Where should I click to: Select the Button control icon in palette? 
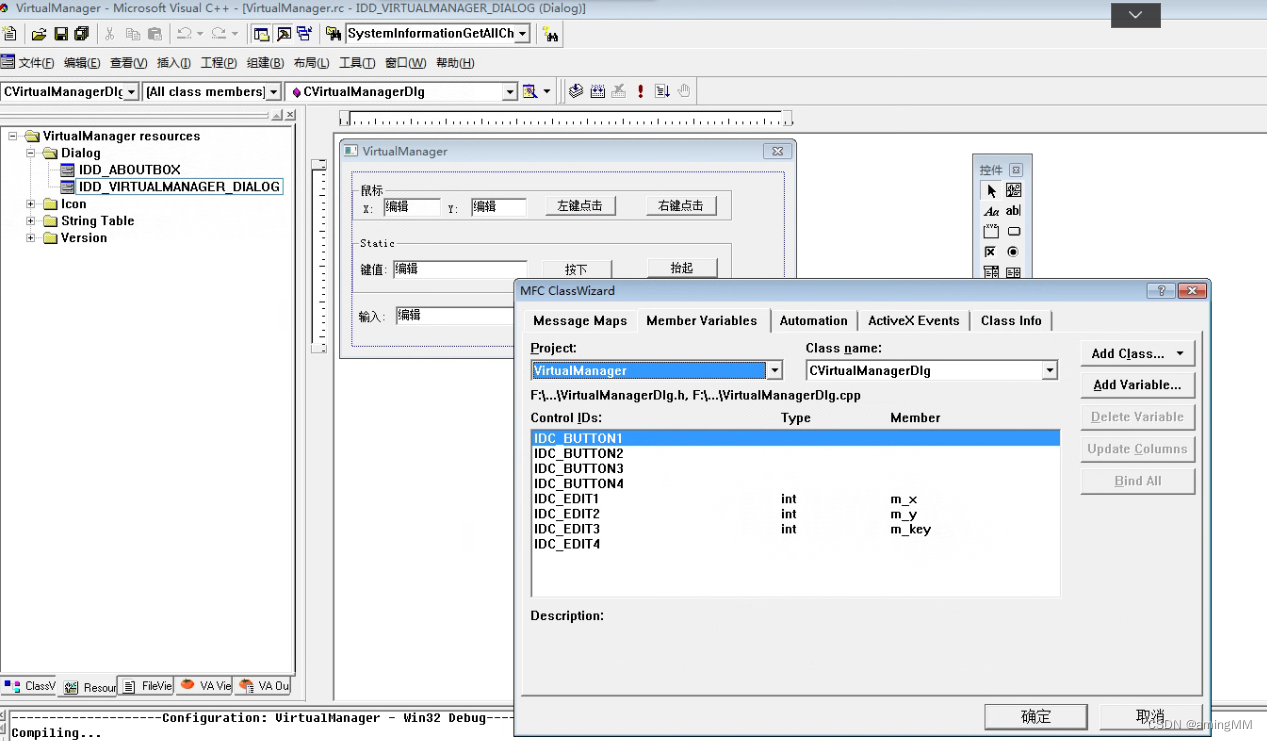1013,231
